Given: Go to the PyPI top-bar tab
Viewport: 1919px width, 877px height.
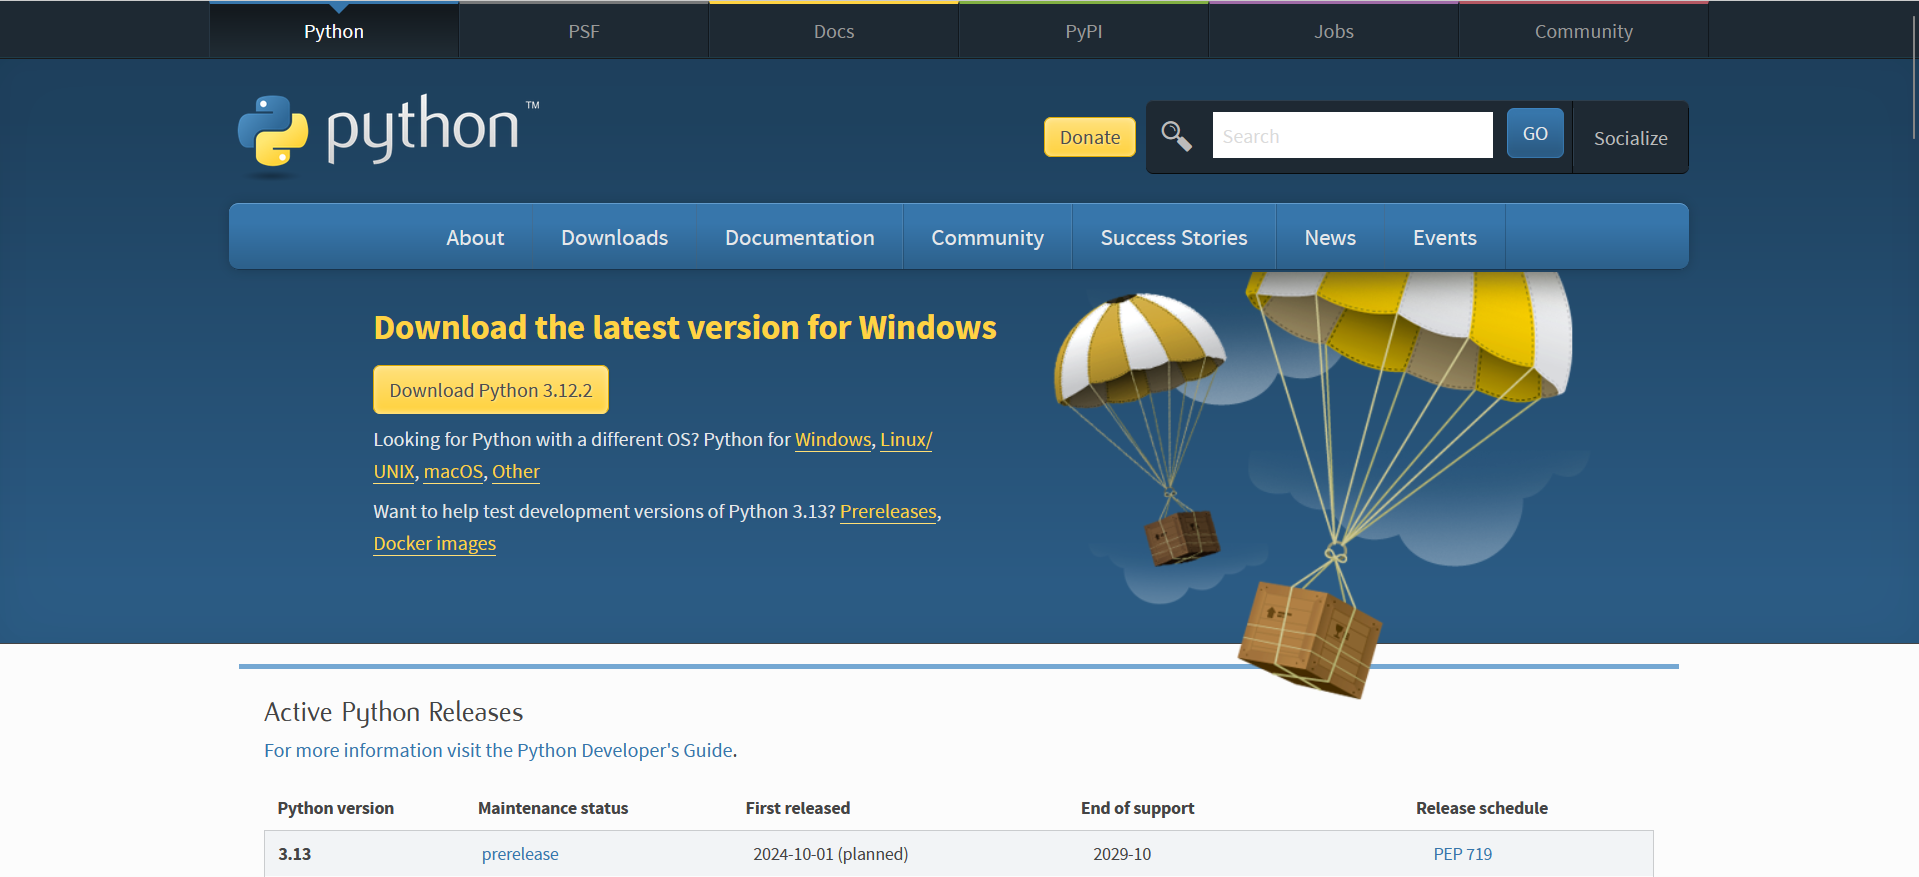Looking at the screenshot, I should click(x=1084, y=31).
